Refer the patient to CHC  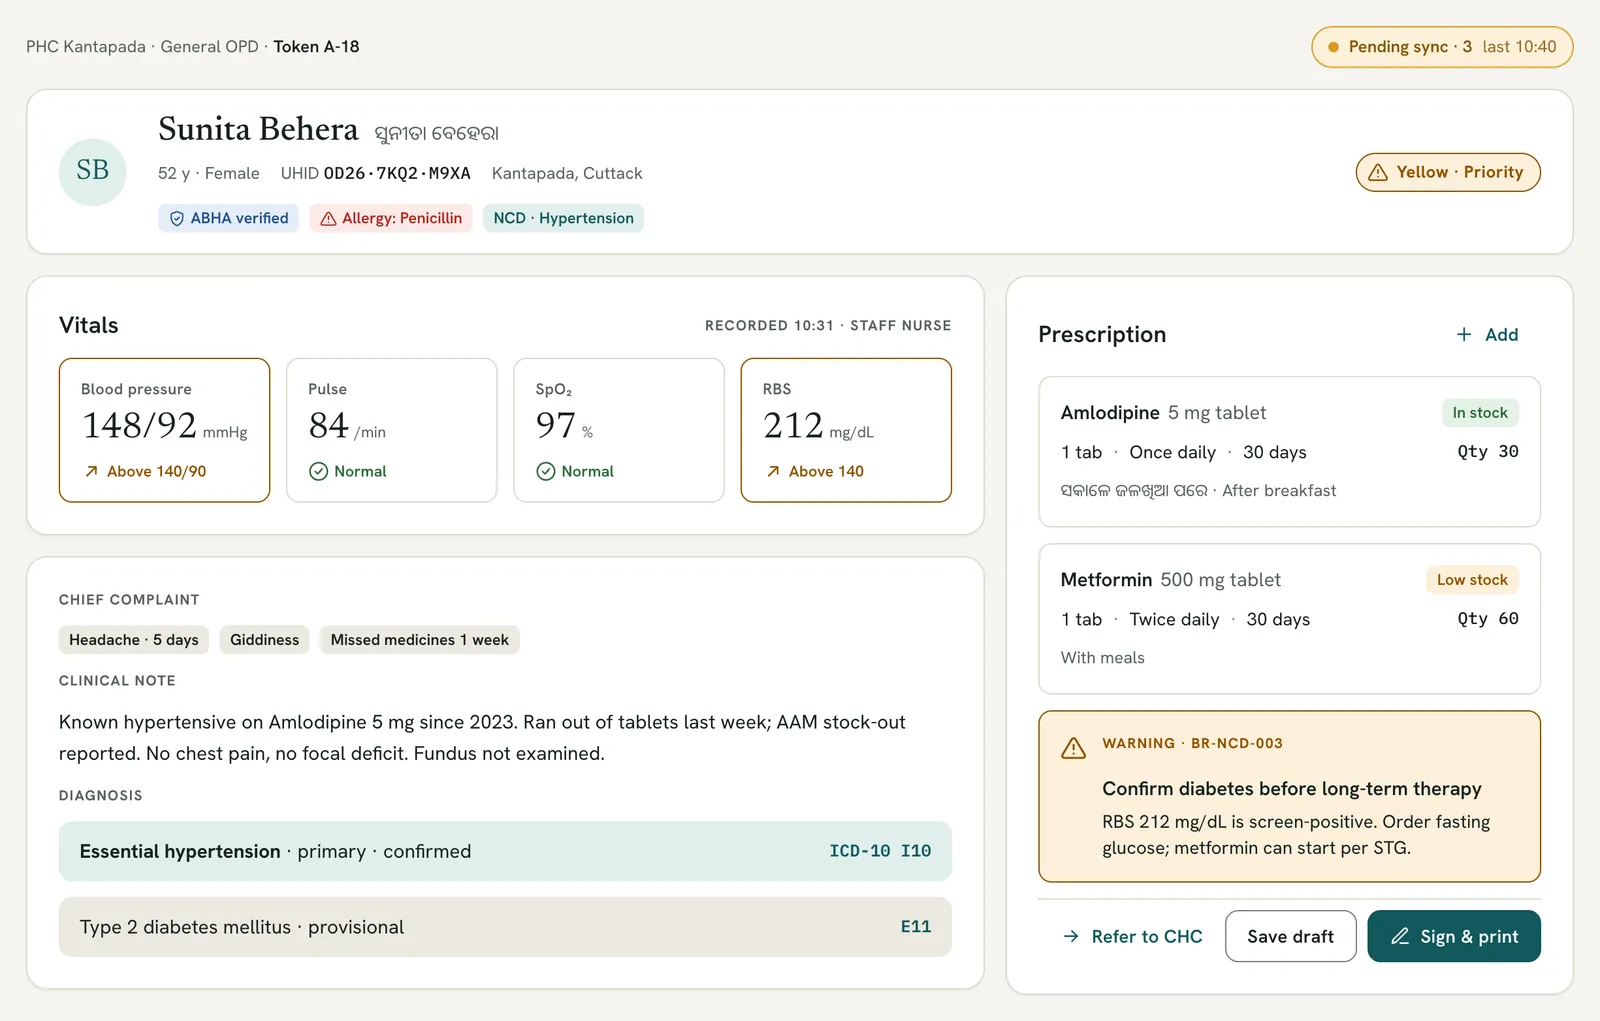pos(1132,936)
